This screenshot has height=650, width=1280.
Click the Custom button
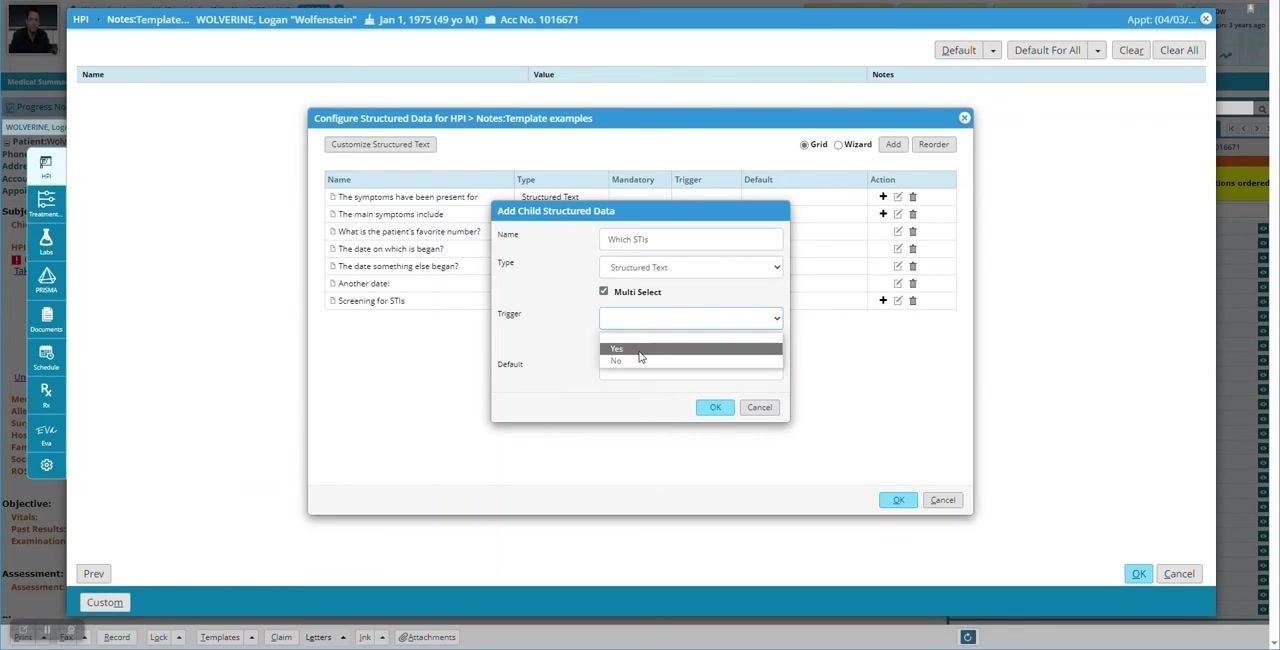(105, 602)
